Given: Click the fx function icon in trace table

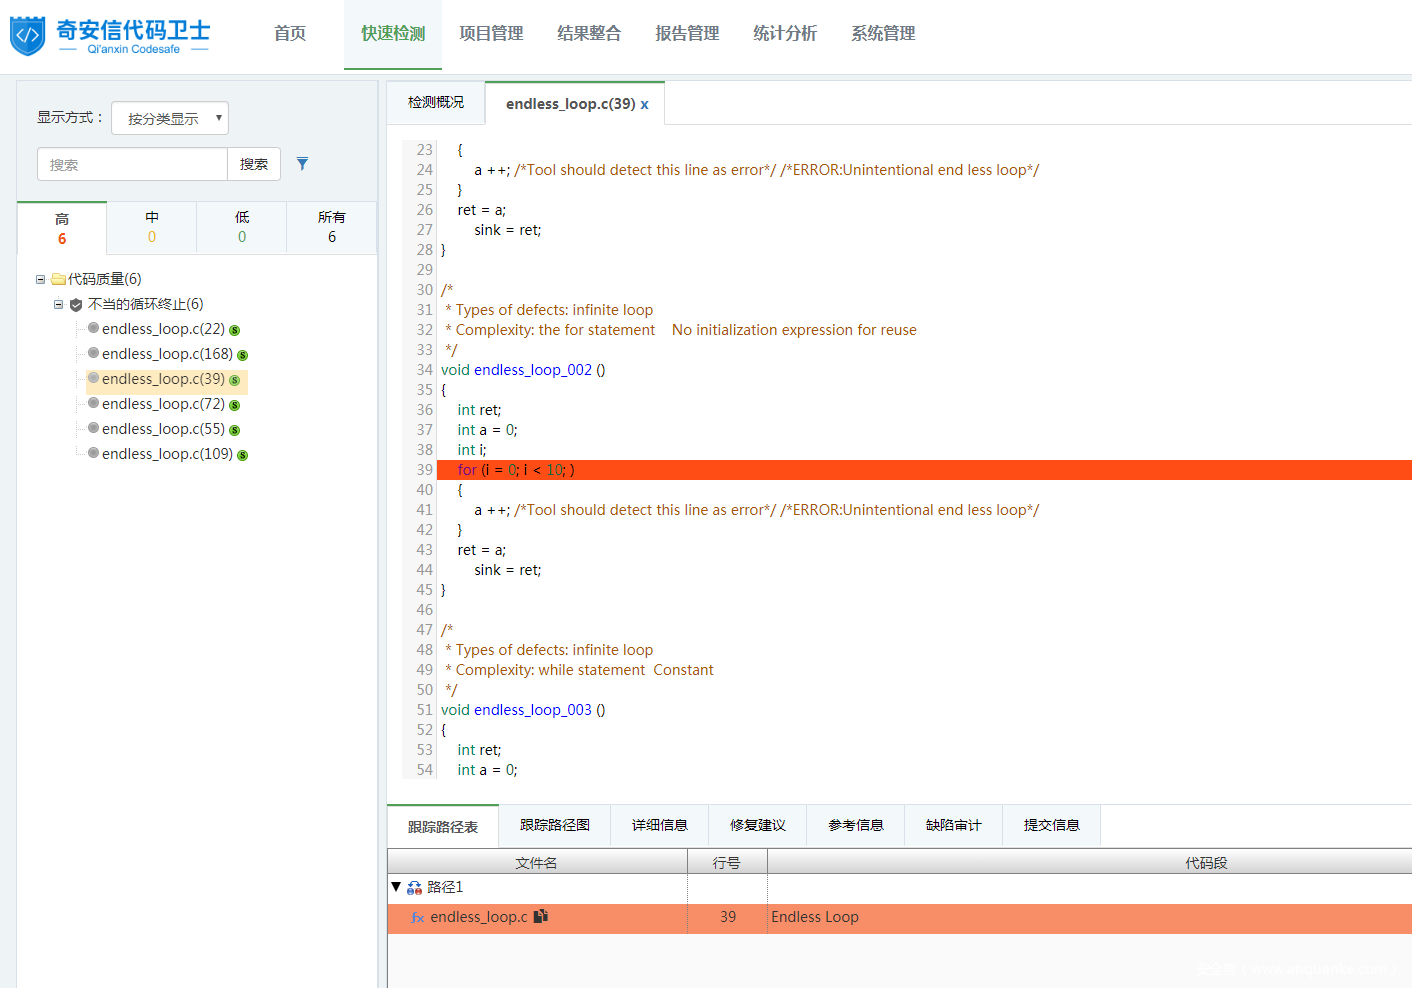Looking at the screenshot, I should [x=418, y=918].
